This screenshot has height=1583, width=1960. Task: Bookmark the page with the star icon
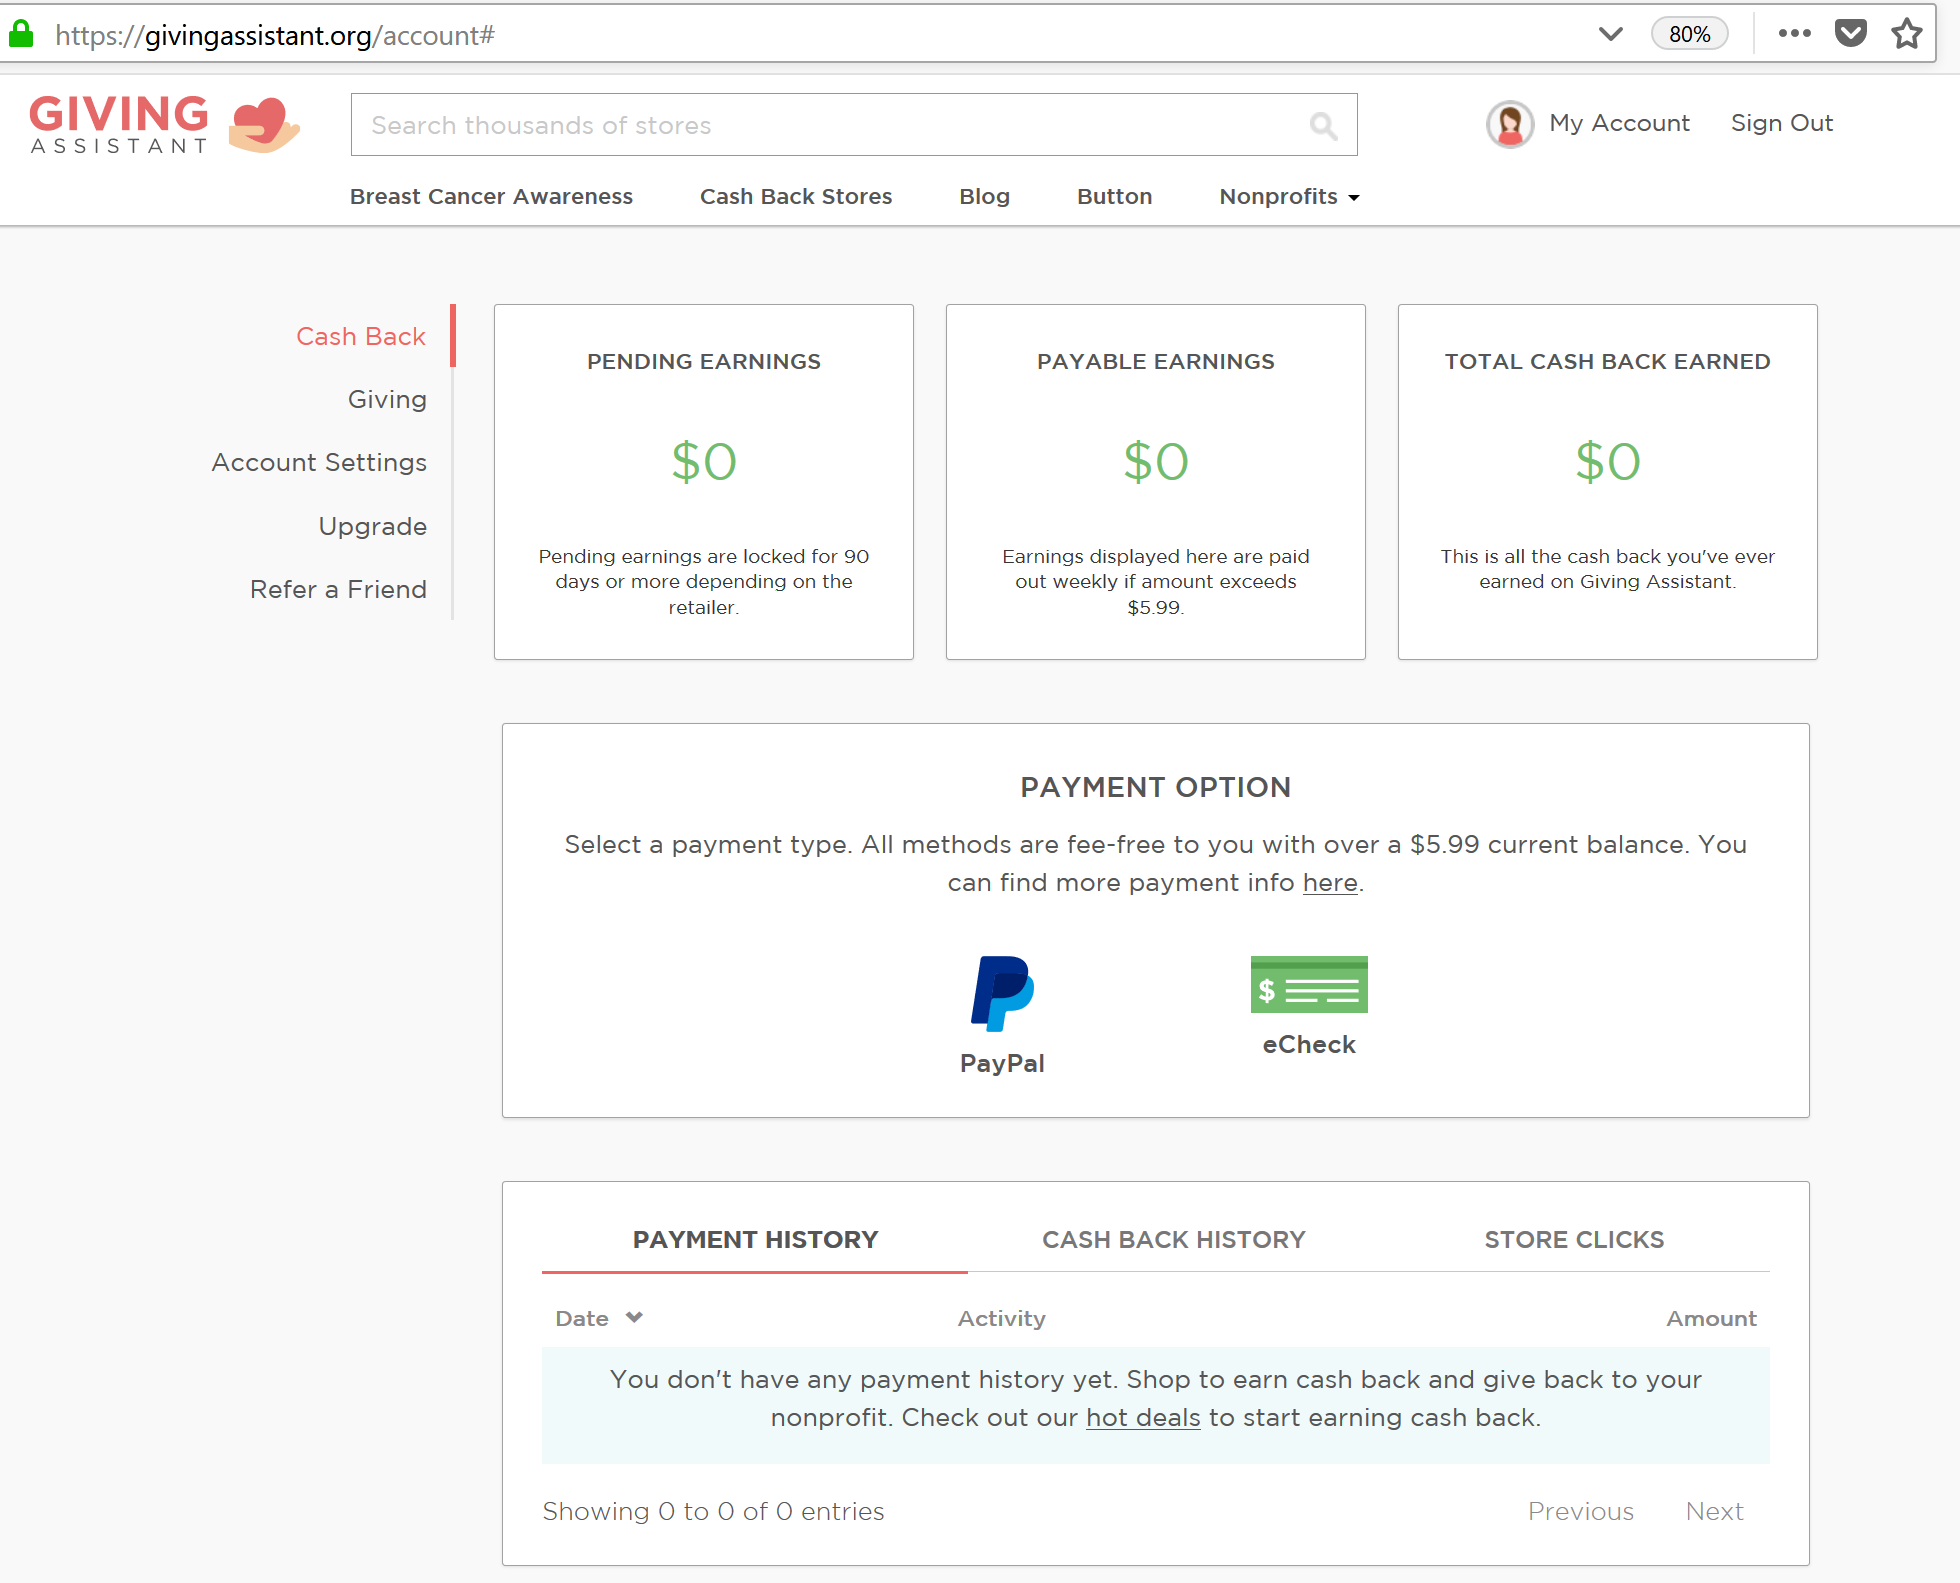pyautogui.click(x=1906, y=33)
